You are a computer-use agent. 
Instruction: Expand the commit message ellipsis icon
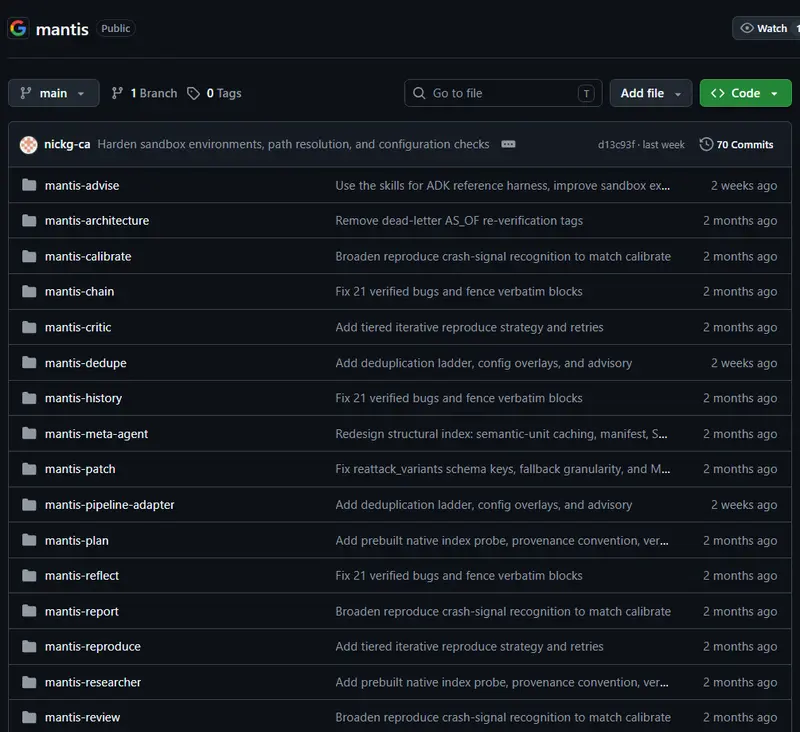[x=508, y=144]
